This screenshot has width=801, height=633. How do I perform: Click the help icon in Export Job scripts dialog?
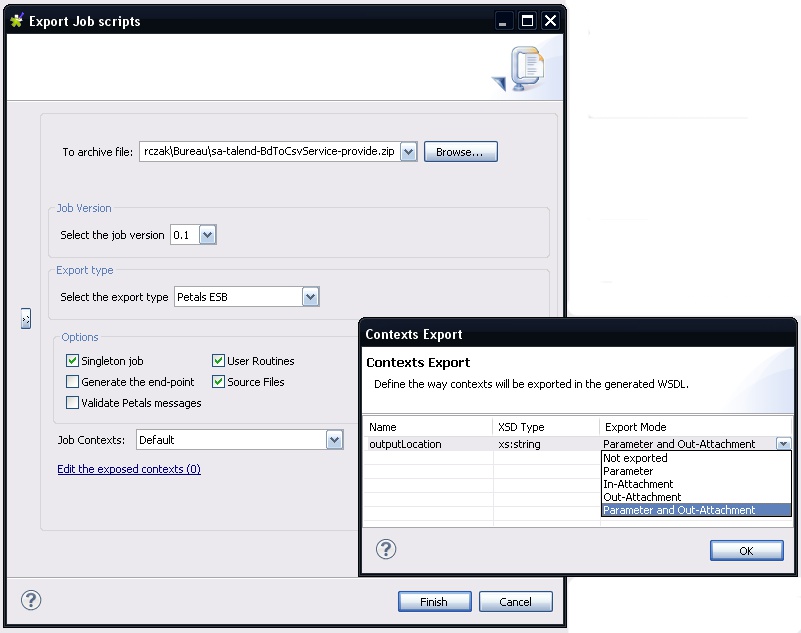point(31,600)
